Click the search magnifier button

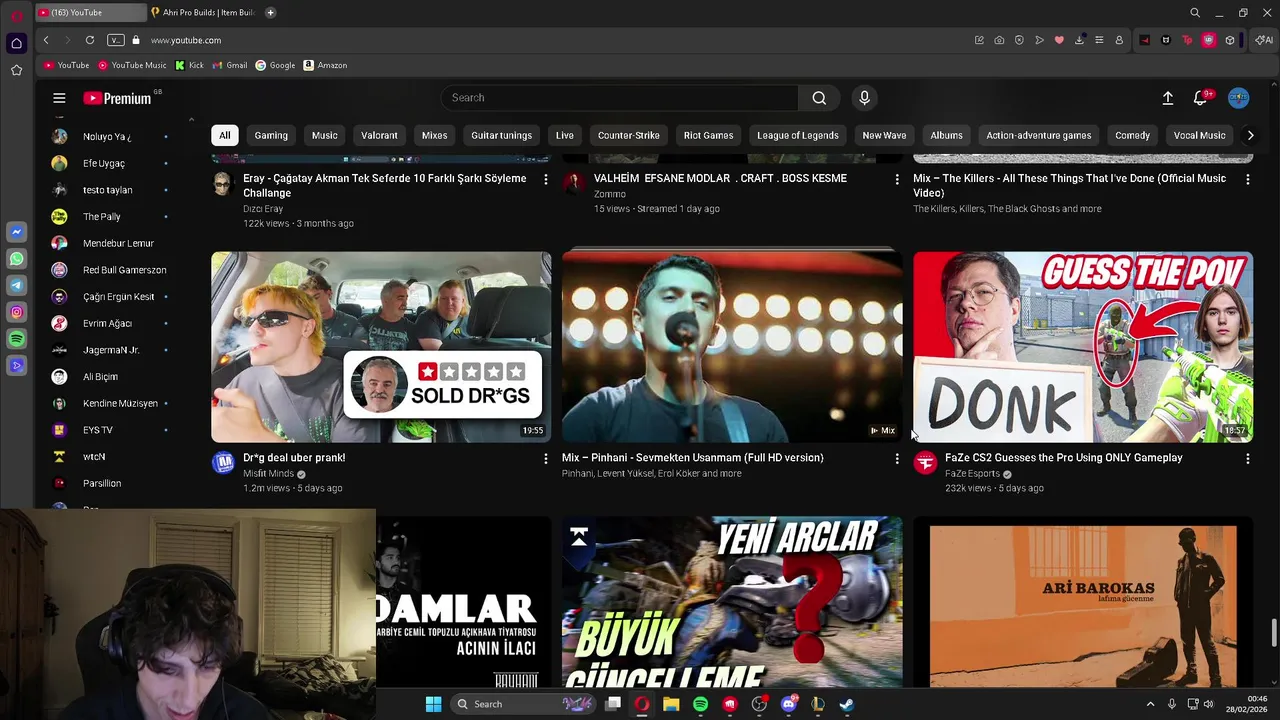point(819,98)
